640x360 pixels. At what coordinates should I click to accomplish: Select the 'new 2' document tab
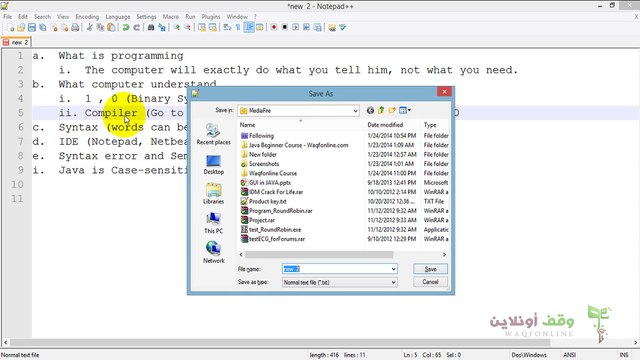pyautogui.click(x=16, y=42)
